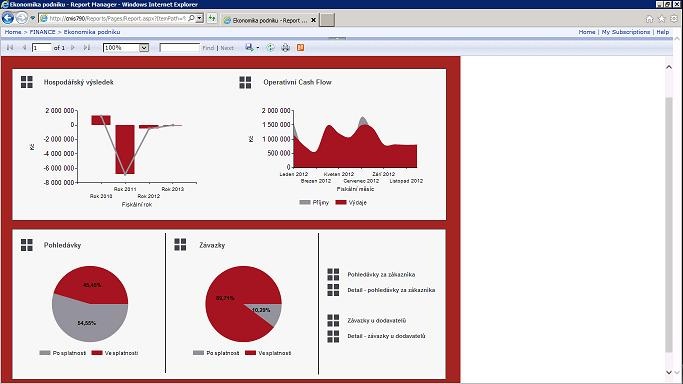This screenshot has height=384, width=683.
Task: Open the Pohledávky za zákazníka report link
Action: pos(381,274)
